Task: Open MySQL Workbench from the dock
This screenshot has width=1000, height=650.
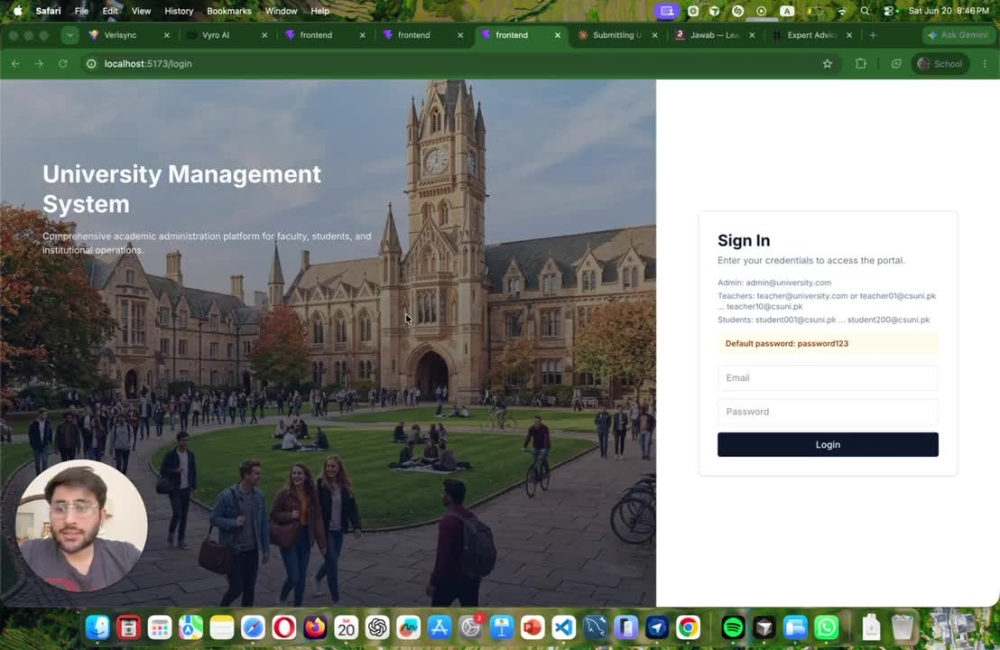Action: [x=595, y=628]
